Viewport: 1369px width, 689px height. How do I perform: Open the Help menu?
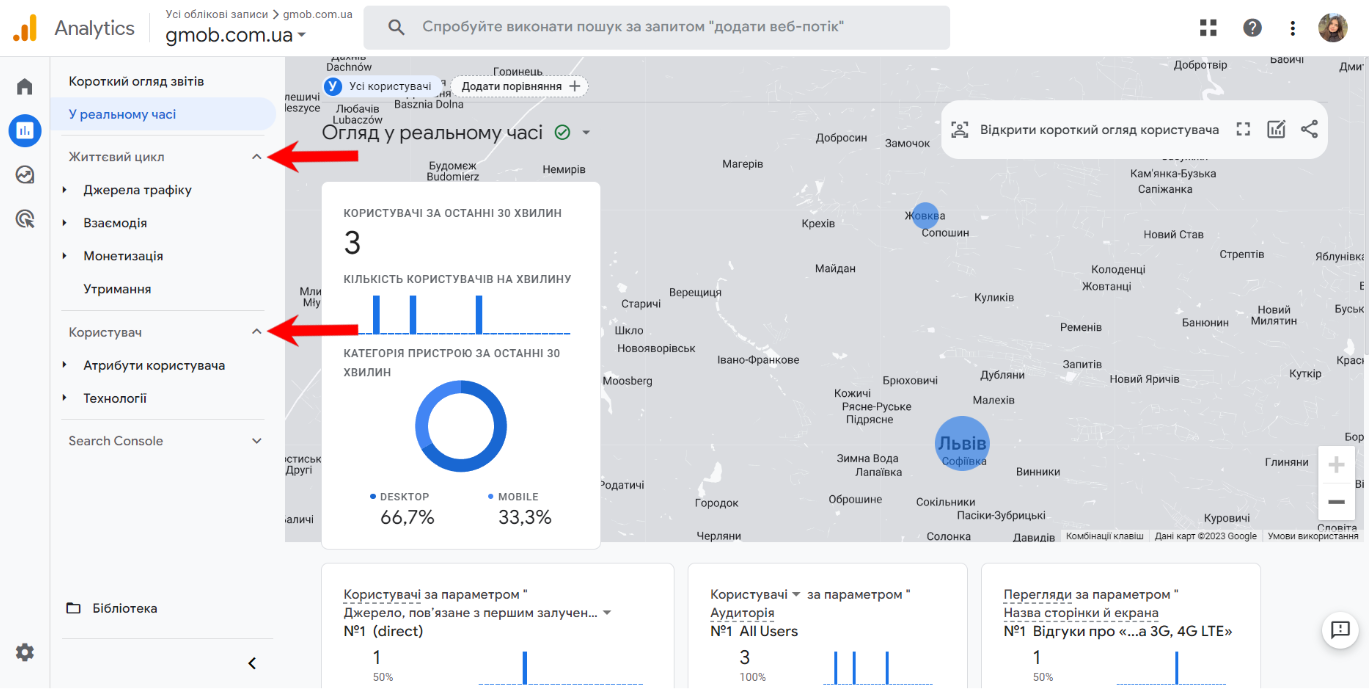click(1252, 27)
